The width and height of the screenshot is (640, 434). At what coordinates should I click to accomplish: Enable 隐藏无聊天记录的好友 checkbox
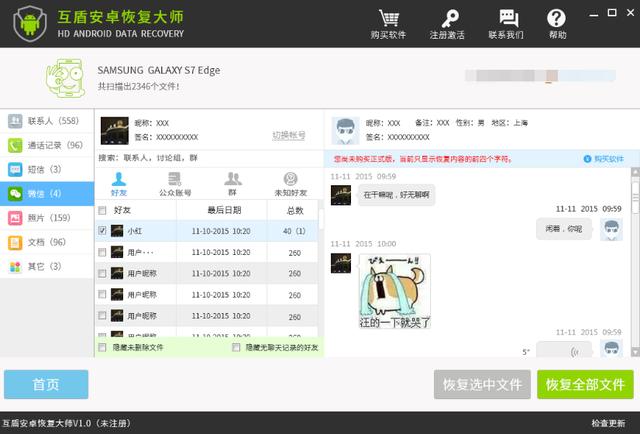click(236, 347)
